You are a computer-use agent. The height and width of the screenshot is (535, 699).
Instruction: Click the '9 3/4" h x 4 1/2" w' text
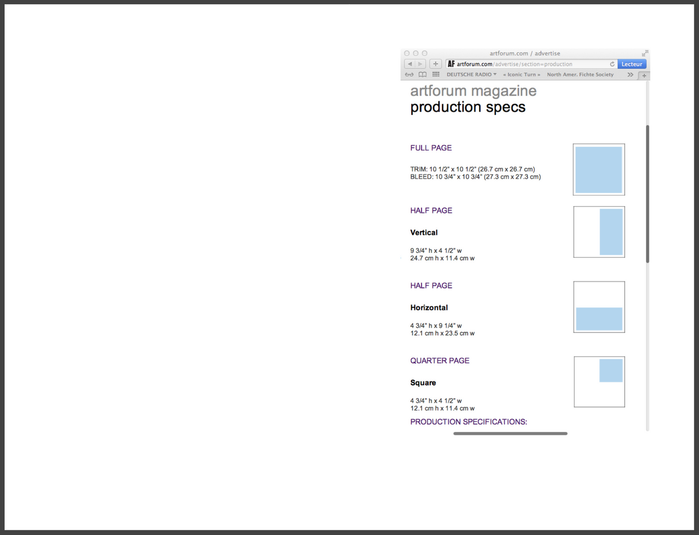click(x=436, y=251)
